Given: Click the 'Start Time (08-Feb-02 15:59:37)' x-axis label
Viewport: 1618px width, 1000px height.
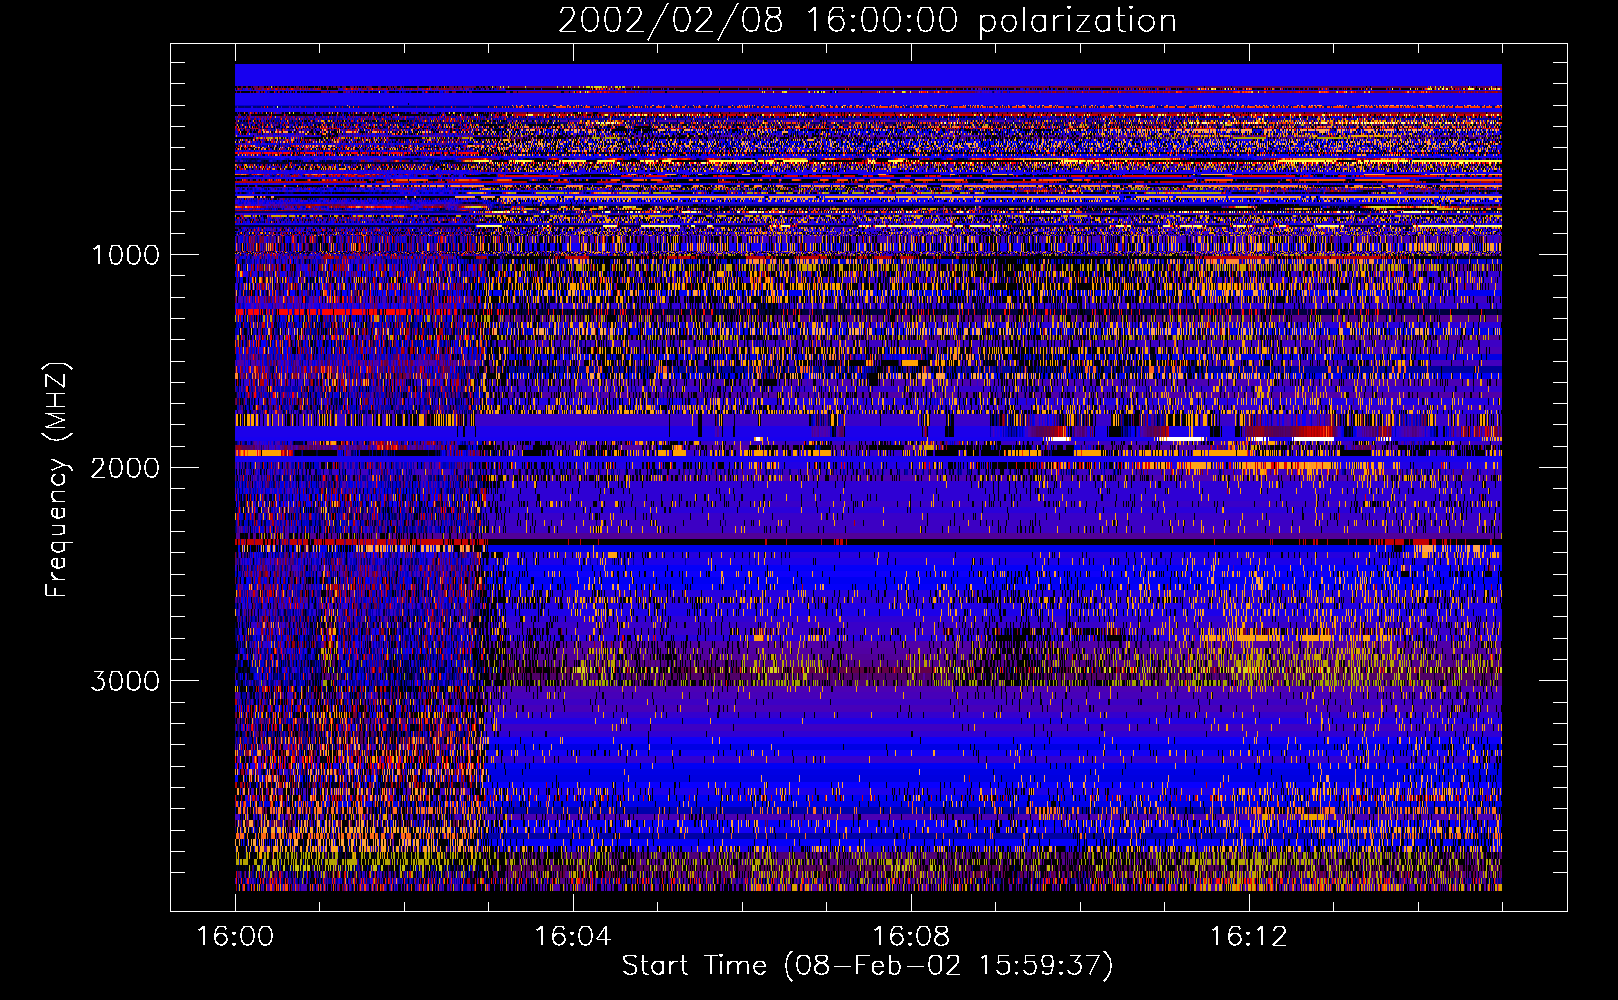Looking at the screenshot, I should coord(867,966).
